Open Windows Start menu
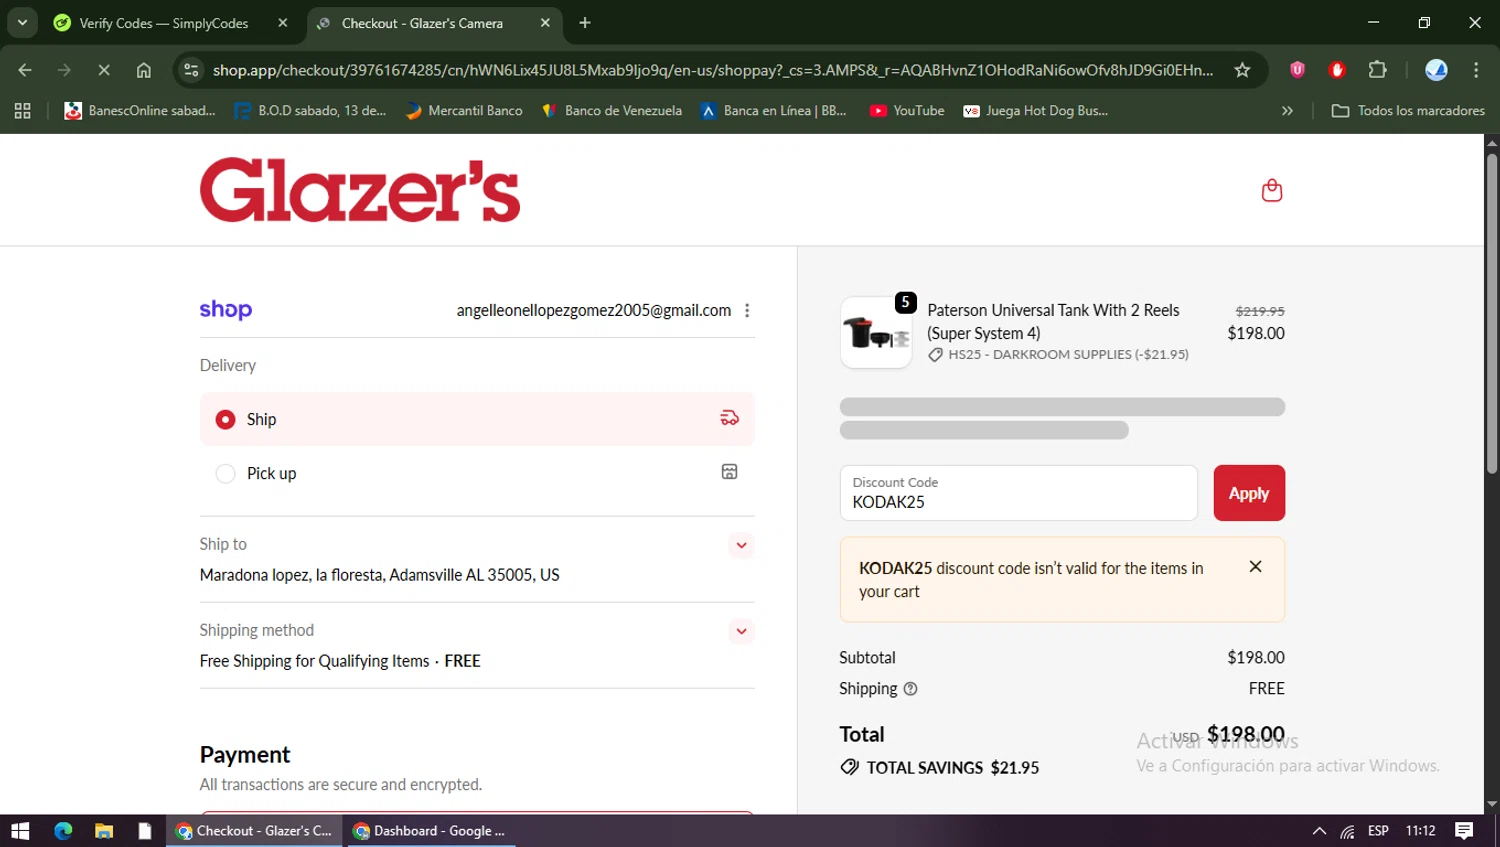Viewport: 1500px width, 847px height. click(x=20, y=831)
